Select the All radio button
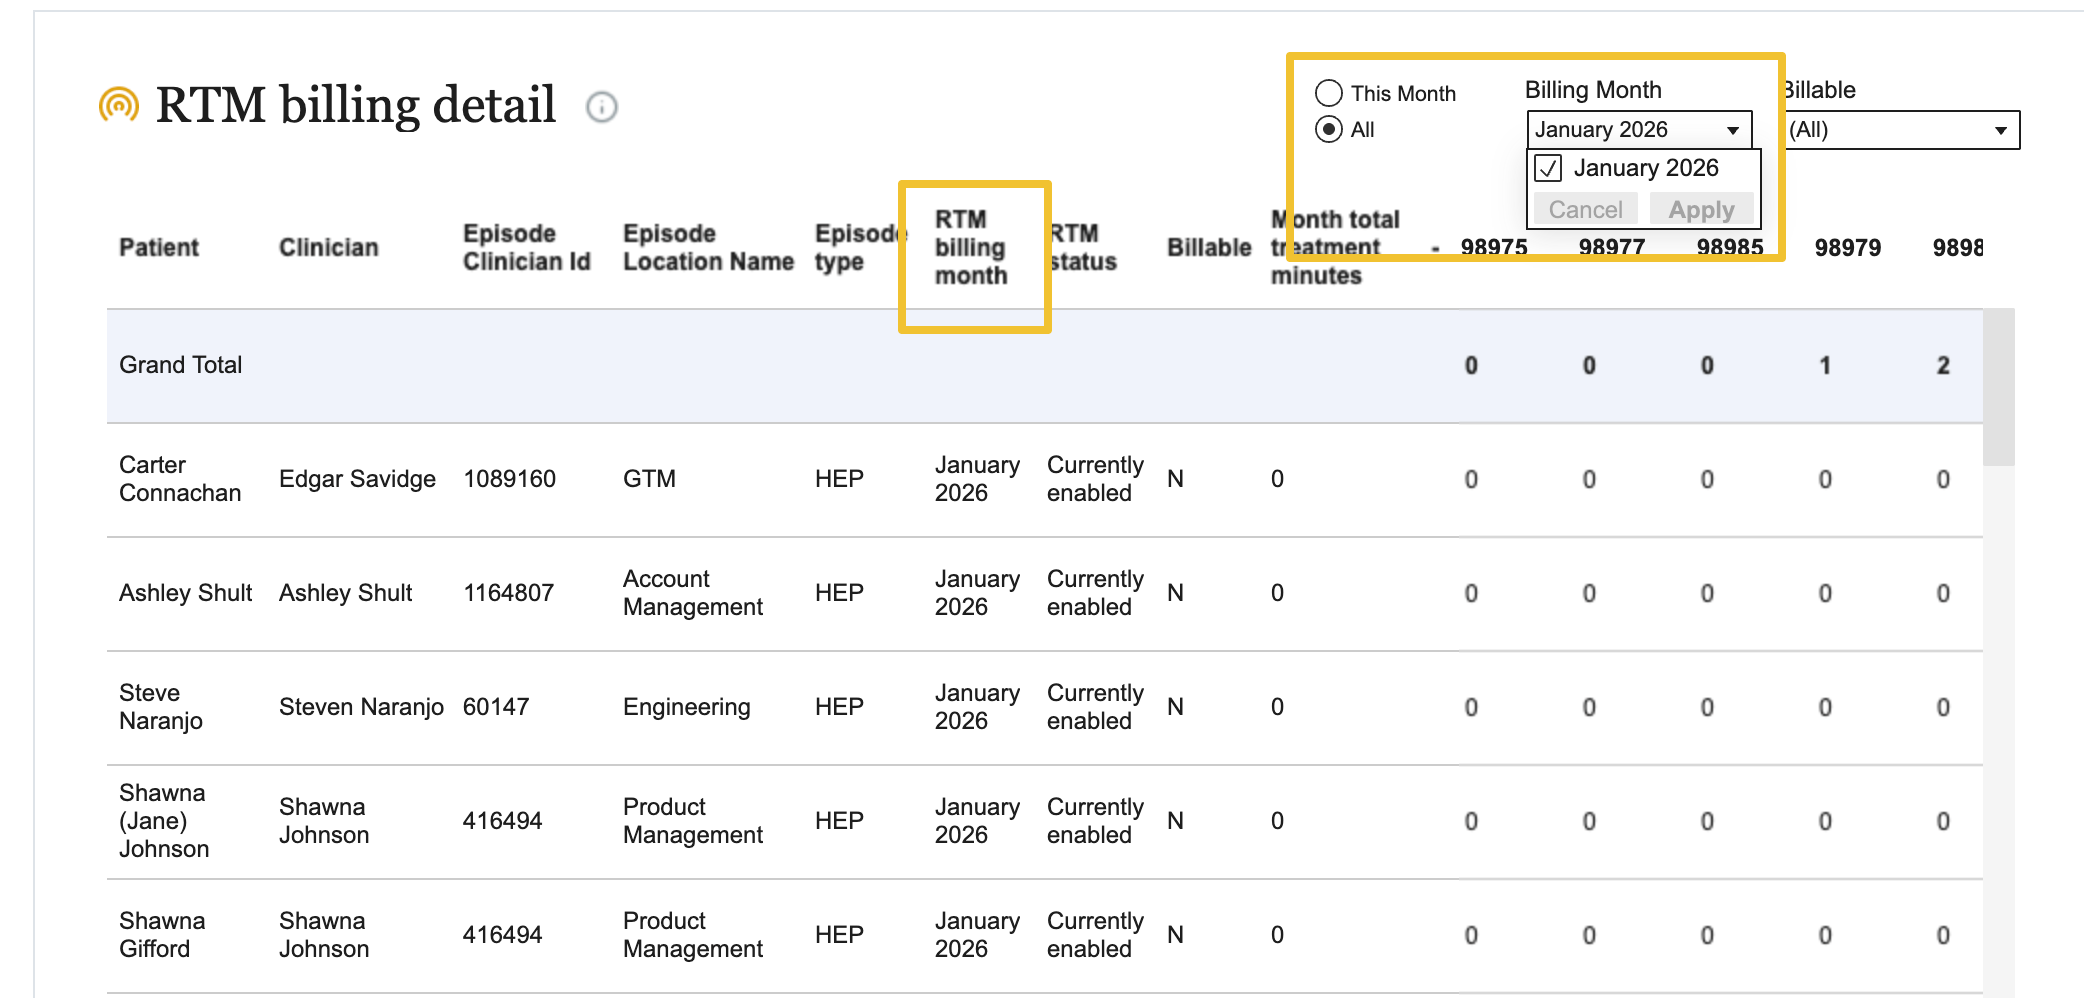The height and width of the screenshot is (998, 2084). (x=1329, y=129)
